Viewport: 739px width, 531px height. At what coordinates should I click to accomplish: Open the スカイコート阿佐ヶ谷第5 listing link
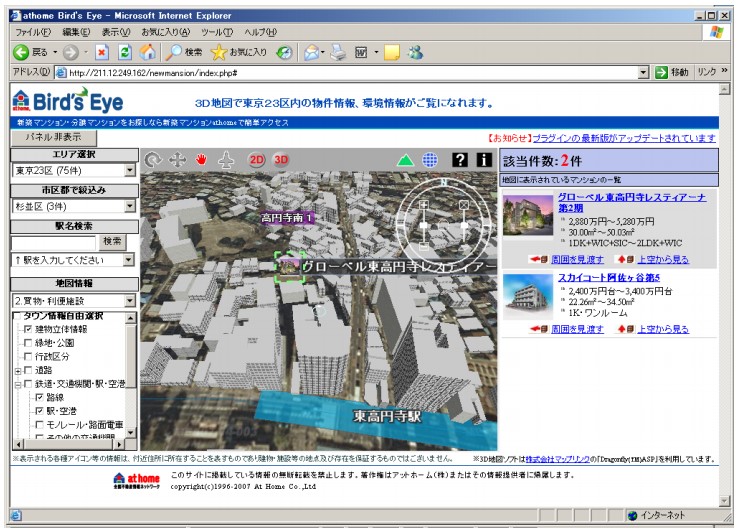609,277
